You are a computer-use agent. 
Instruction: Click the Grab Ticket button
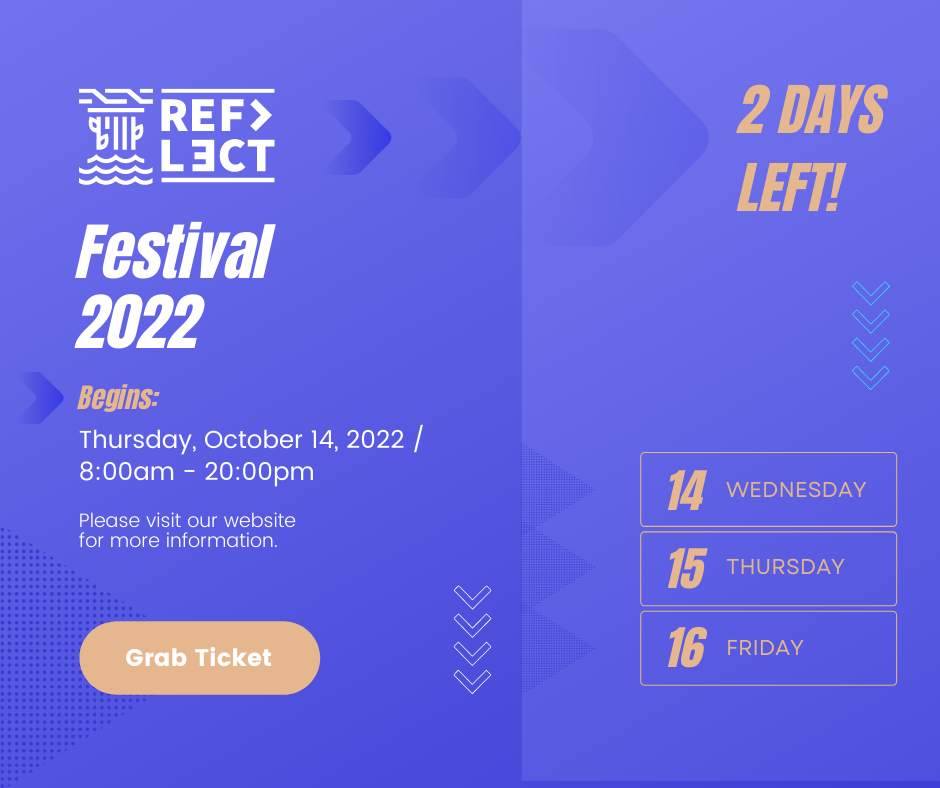200,658
